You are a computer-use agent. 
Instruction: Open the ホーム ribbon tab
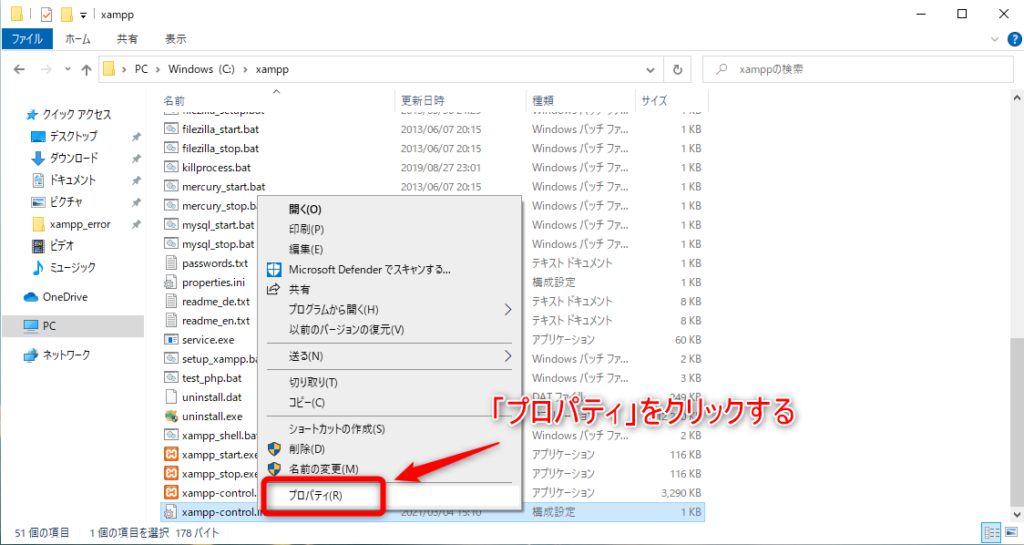[78, 39]
